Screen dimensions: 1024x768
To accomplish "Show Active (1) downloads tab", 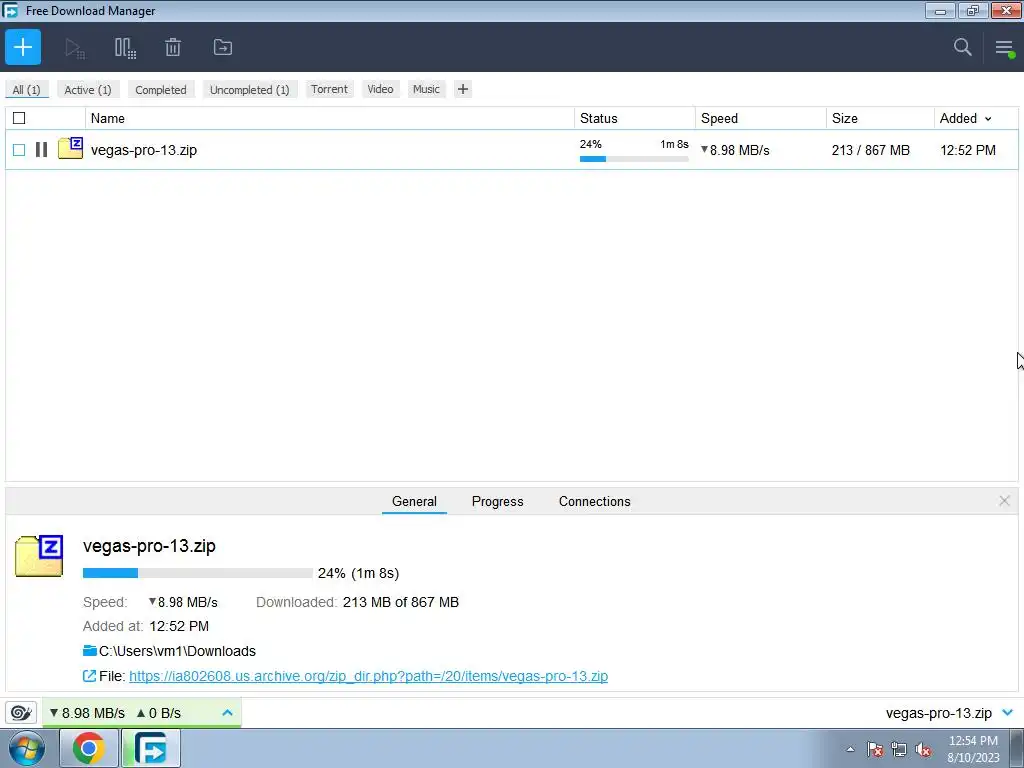I will coord(88,89).
